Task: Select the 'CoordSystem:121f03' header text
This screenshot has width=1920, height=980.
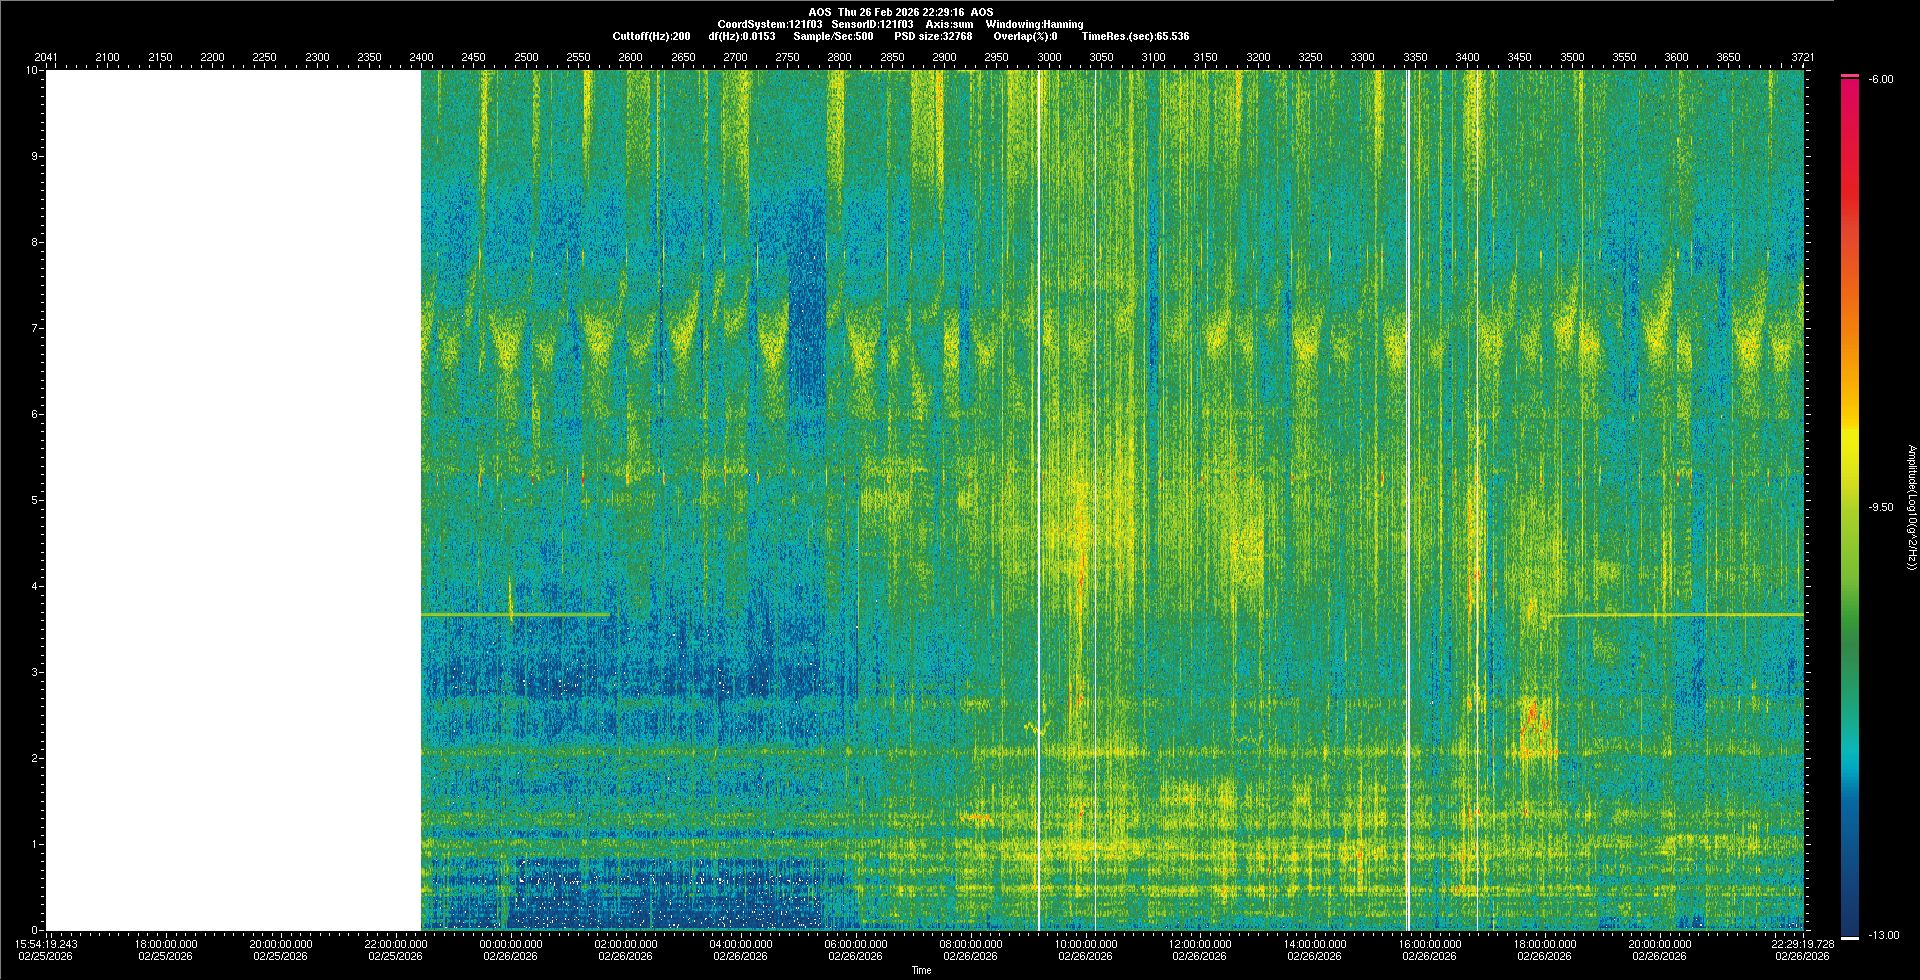Action: (770, 24)
